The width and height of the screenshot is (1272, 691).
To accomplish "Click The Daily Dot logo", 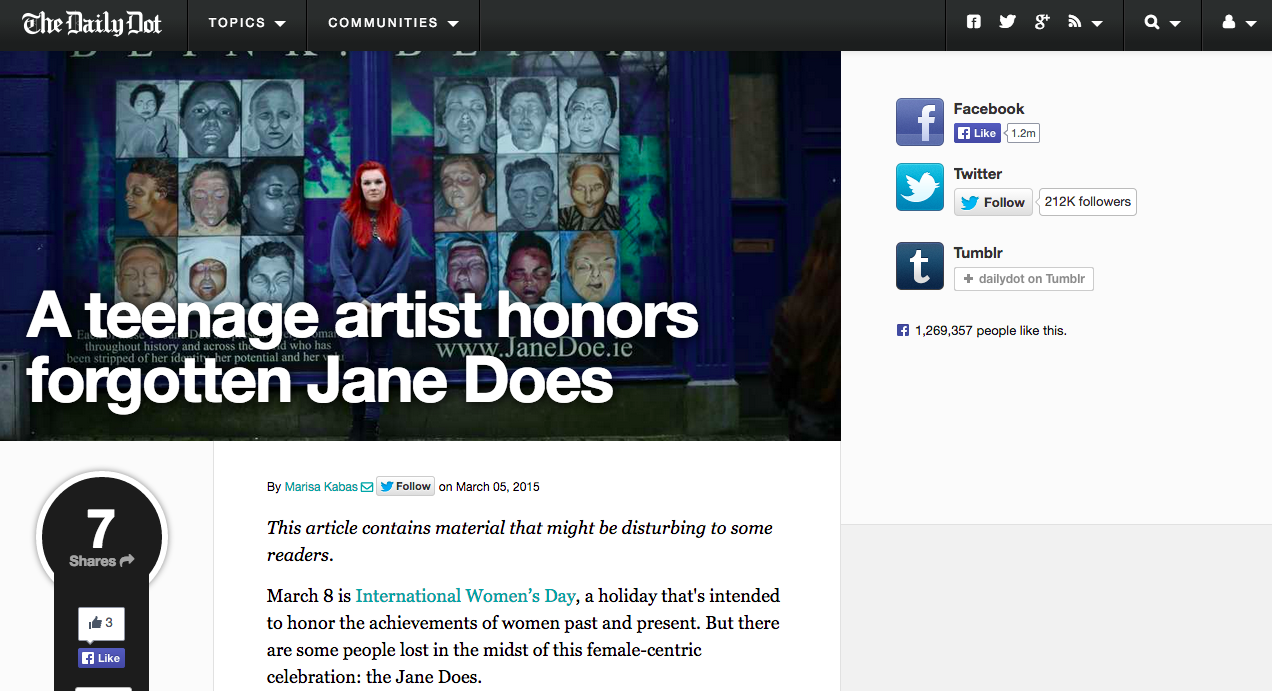I will [x=91, y=23].
